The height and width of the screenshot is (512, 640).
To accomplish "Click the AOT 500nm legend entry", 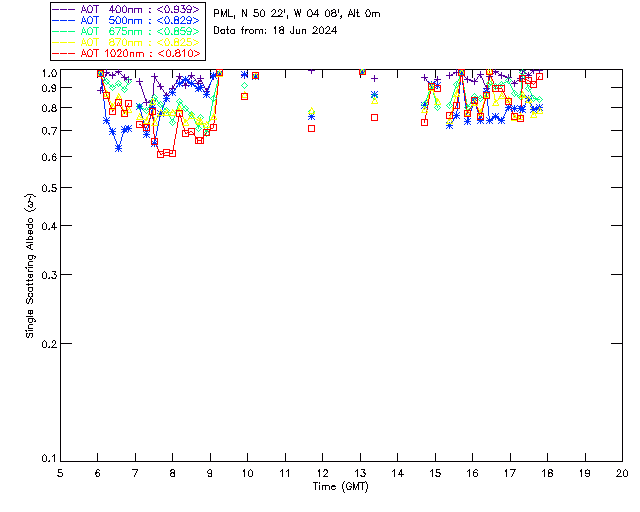I will coord(127,20).
